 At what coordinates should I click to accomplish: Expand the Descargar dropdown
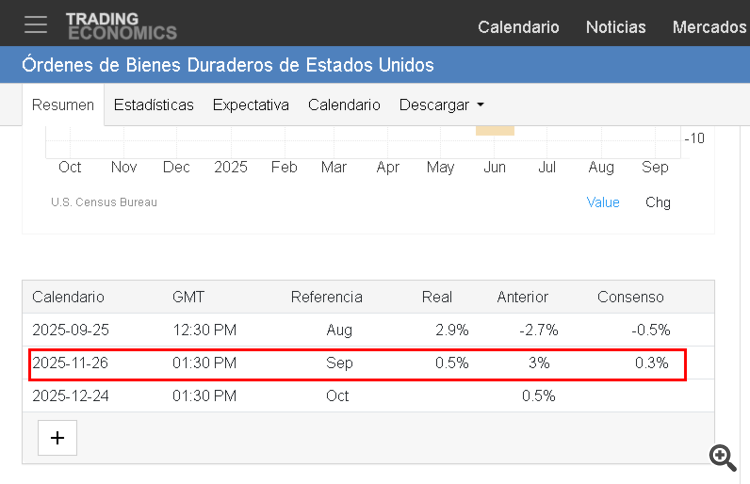(441, 105)
